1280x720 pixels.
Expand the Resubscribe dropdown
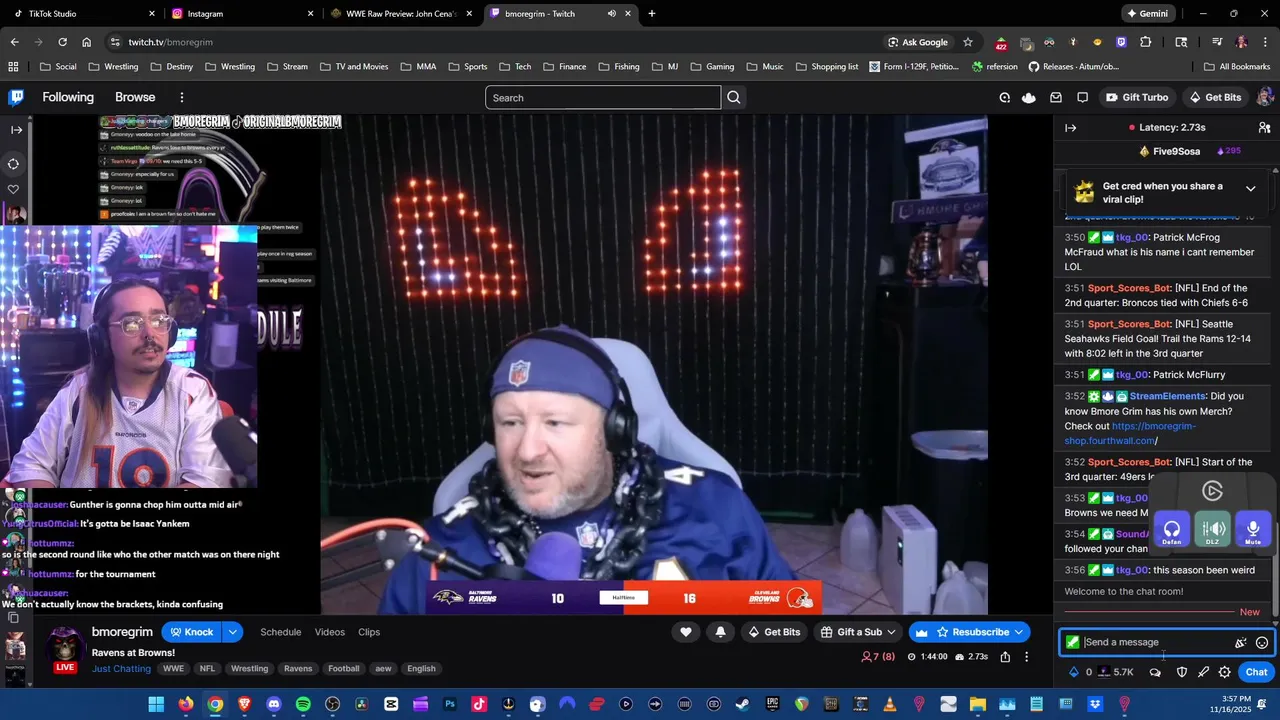[1019, 632]
